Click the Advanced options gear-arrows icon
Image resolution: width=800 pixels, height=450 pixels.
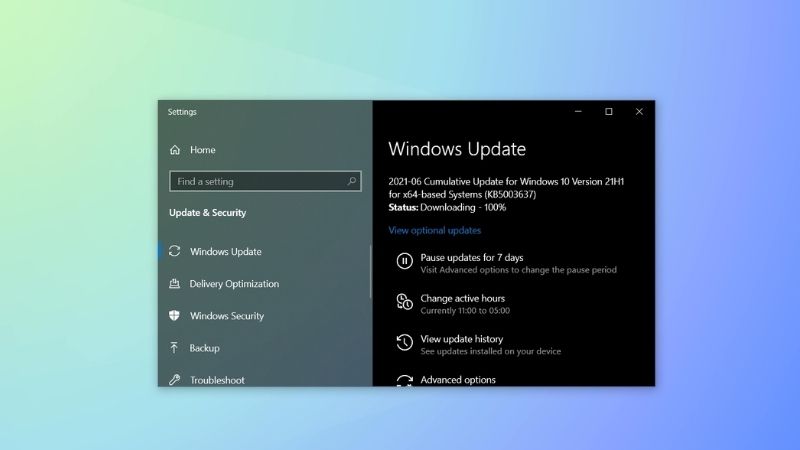[405, 381]
